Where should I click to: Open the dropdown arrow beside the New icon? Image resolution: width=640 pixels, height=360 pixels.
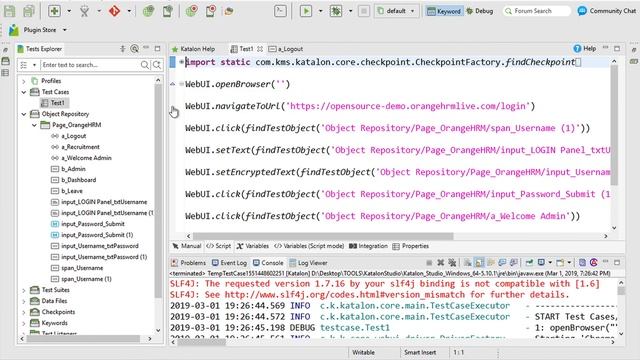coord(69,11)
